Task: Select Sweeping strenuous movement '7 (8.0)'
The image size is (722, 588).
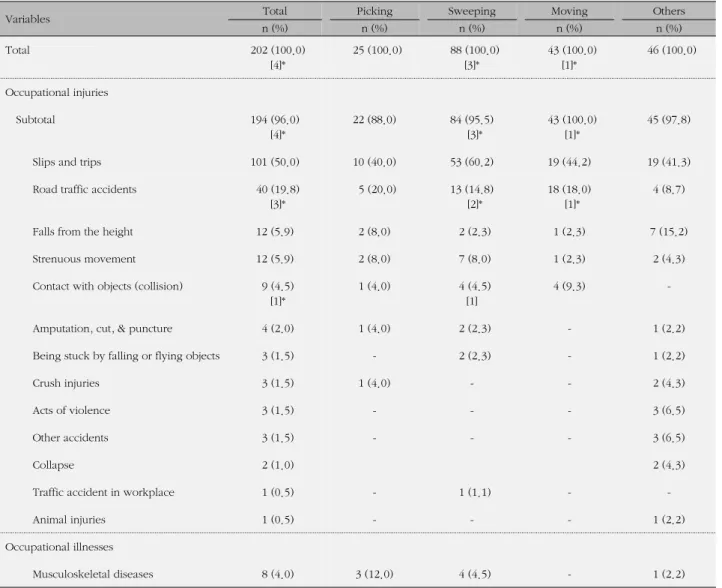Action: click(474, 259)
